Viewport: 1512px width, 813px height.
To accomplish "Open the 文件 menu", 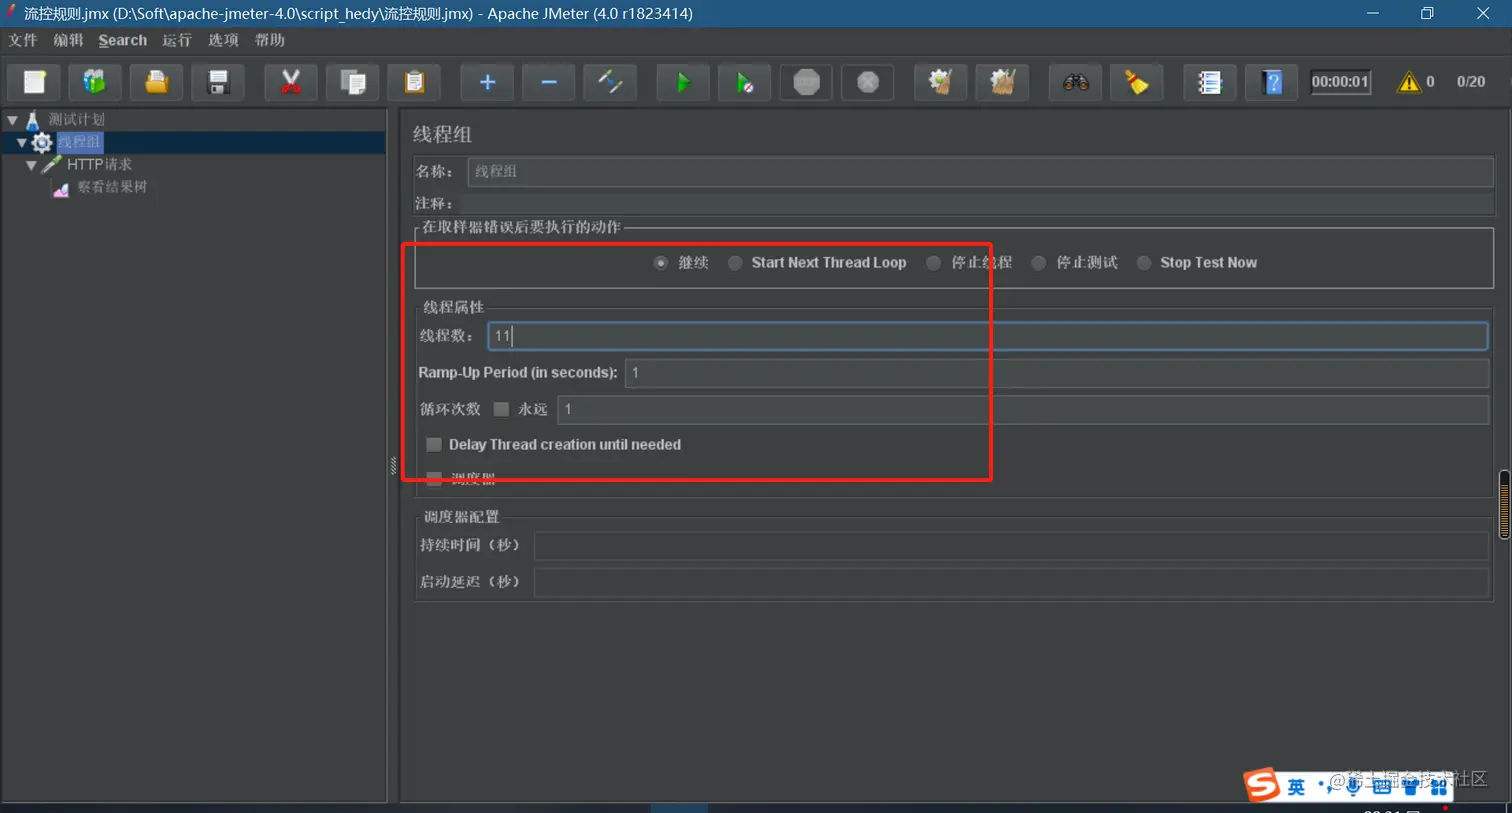I will pos(23,40).
